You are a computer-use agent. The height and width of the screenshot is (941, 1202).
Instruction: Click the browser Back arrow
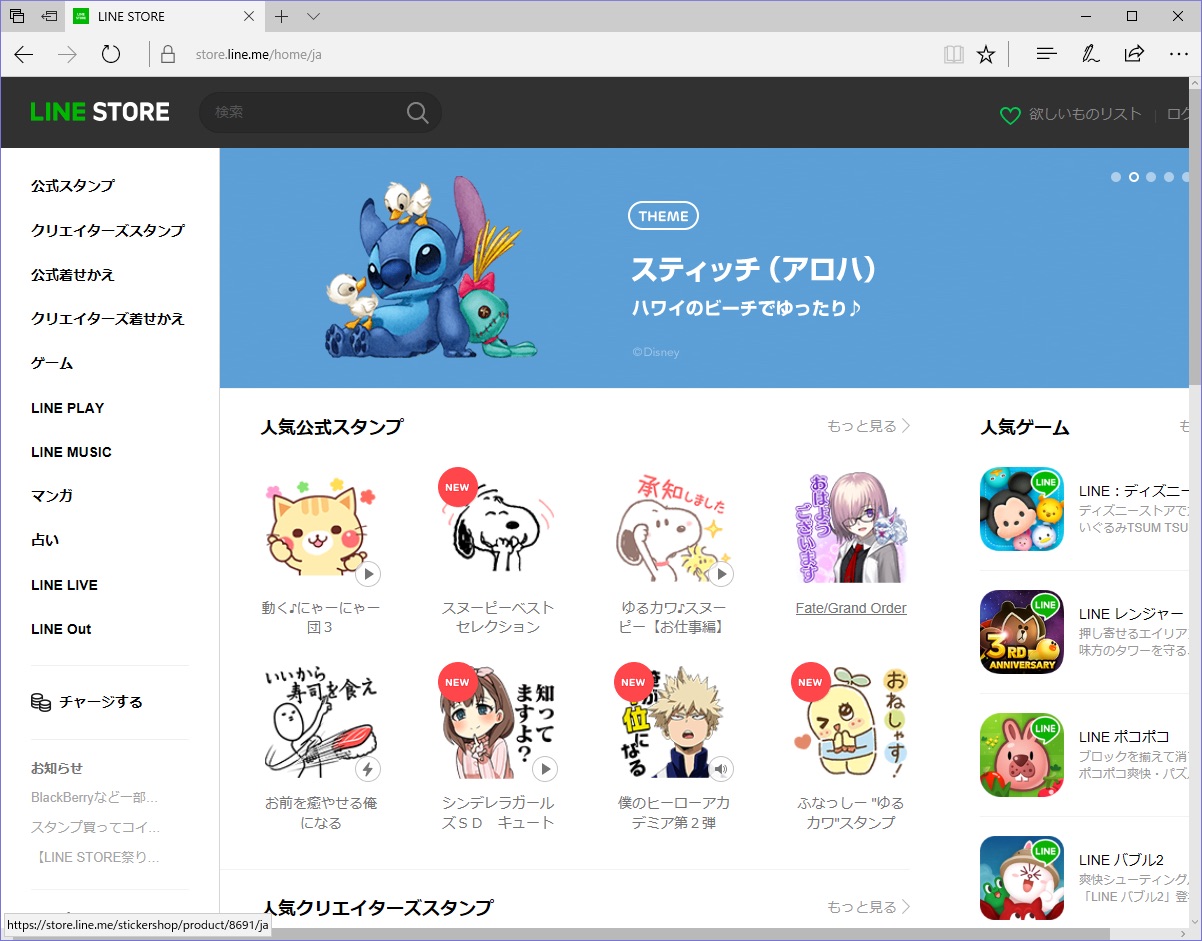(24, 54)
